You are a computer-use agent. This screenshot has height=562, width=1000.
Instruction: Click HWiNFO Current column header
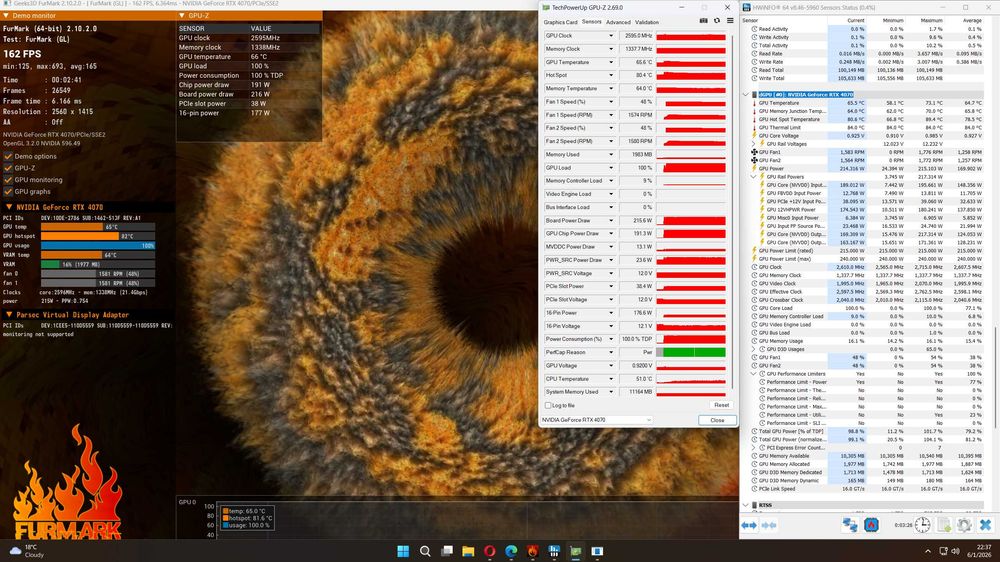(x=855, y=20)
